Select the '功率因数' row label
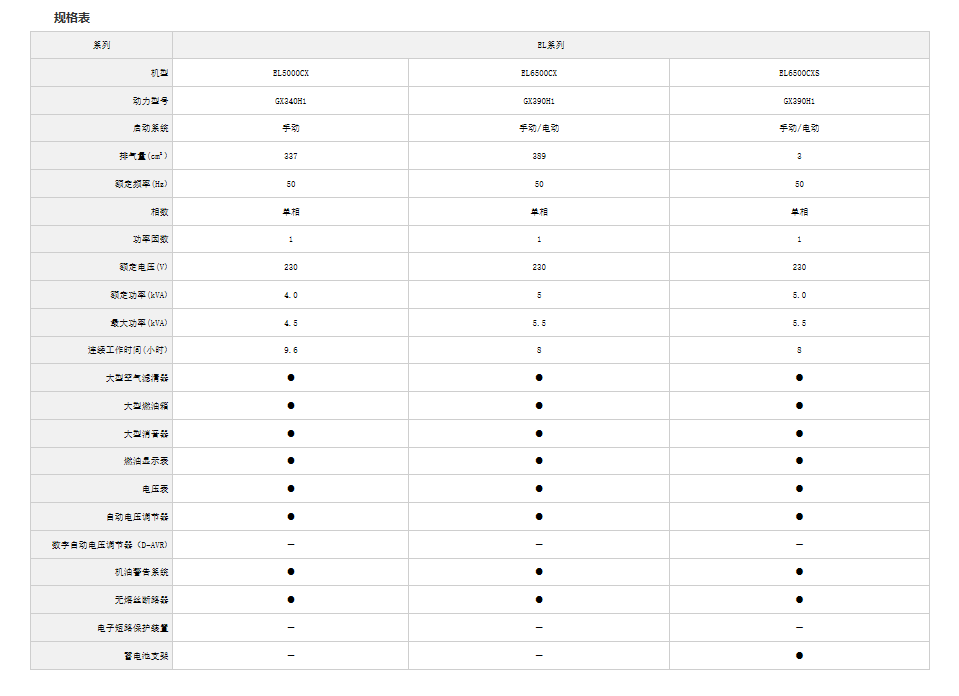959x696 pixels. [x=150, y=239]
